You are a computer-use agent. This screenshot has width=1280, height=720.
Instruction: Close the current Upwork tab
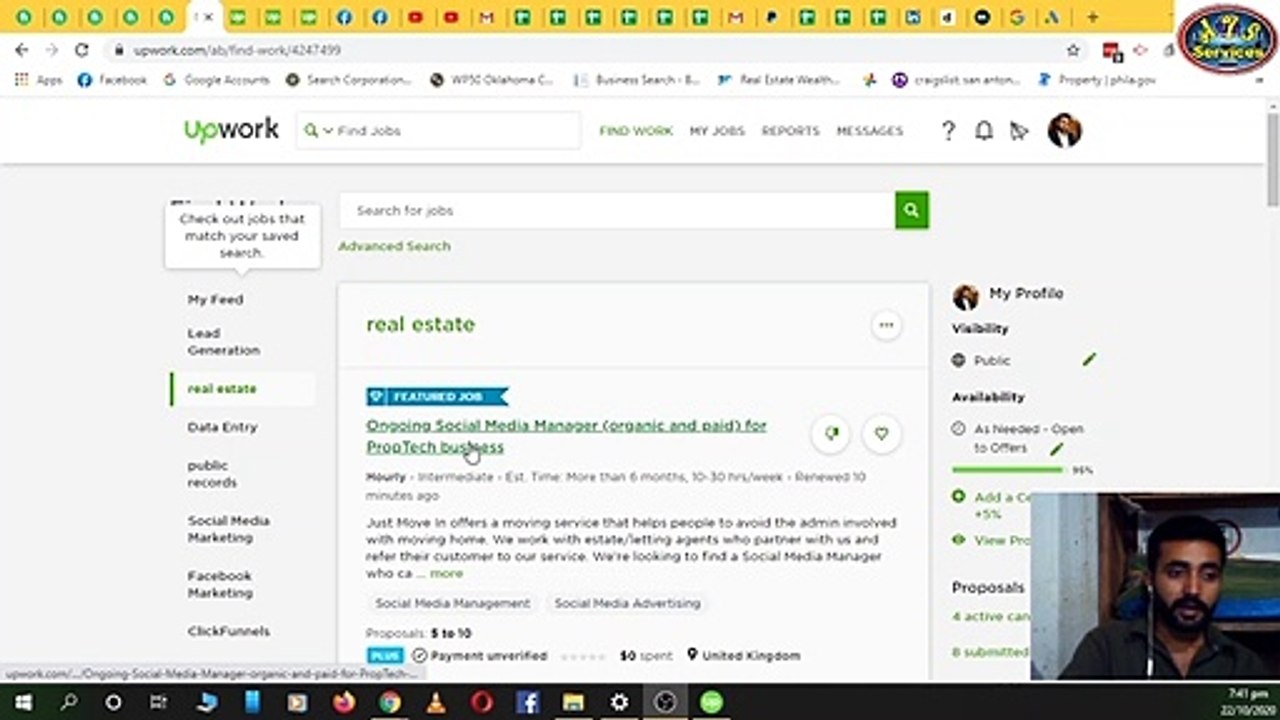(209, 17)
